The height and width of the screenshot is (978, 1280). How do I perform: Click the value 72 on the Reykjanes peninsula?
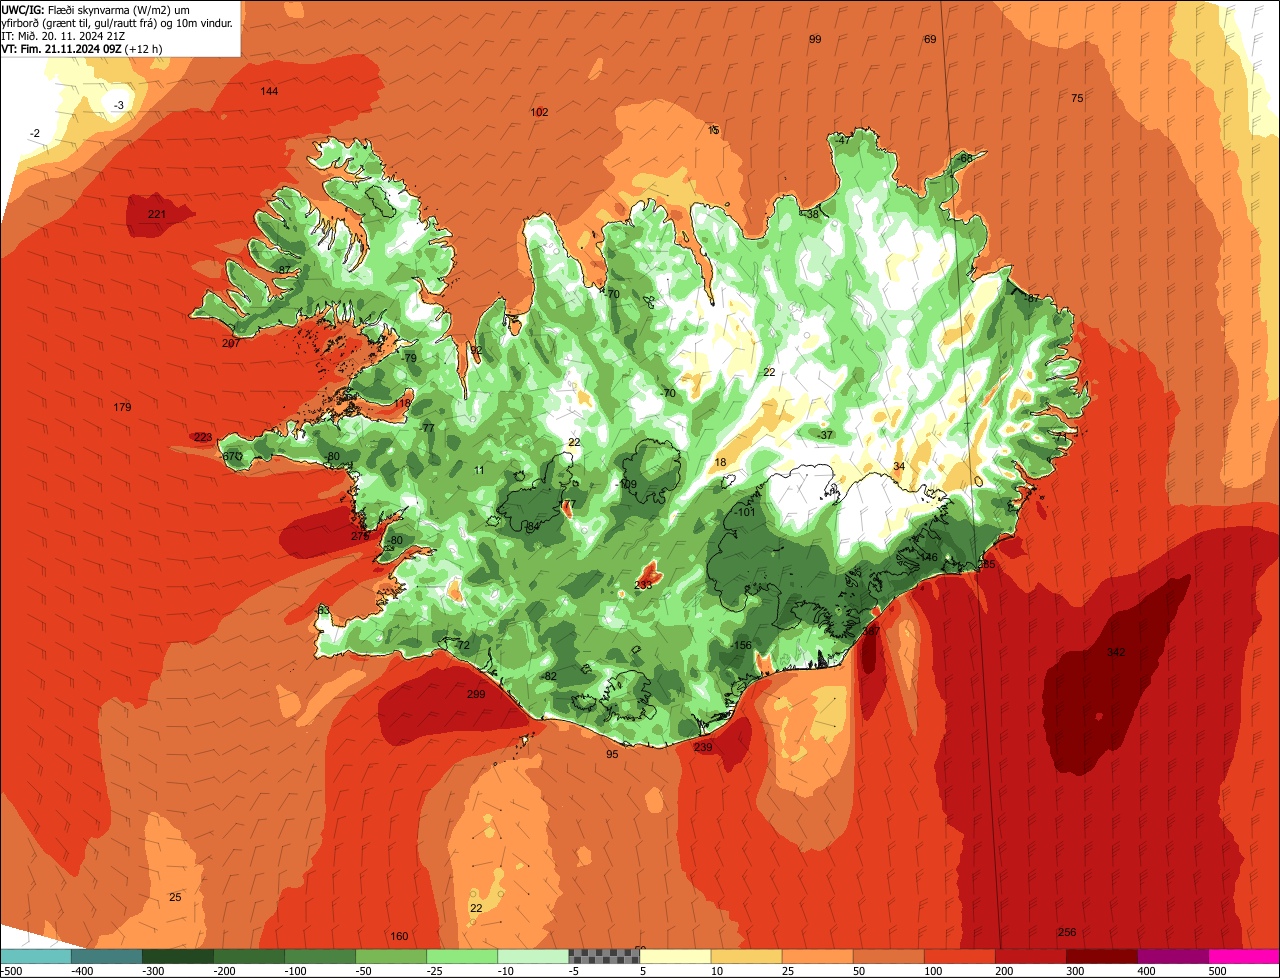click(463, 646)
